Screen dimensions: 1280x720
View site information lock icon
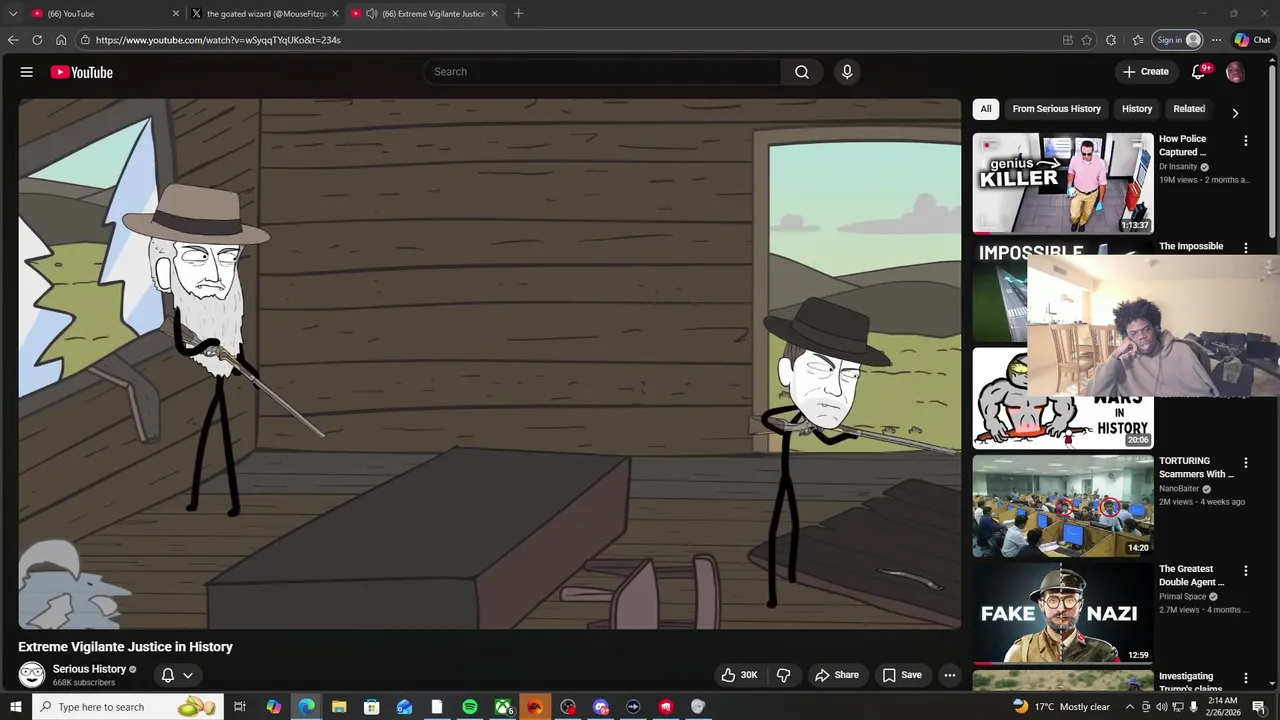tap(86, 40)
